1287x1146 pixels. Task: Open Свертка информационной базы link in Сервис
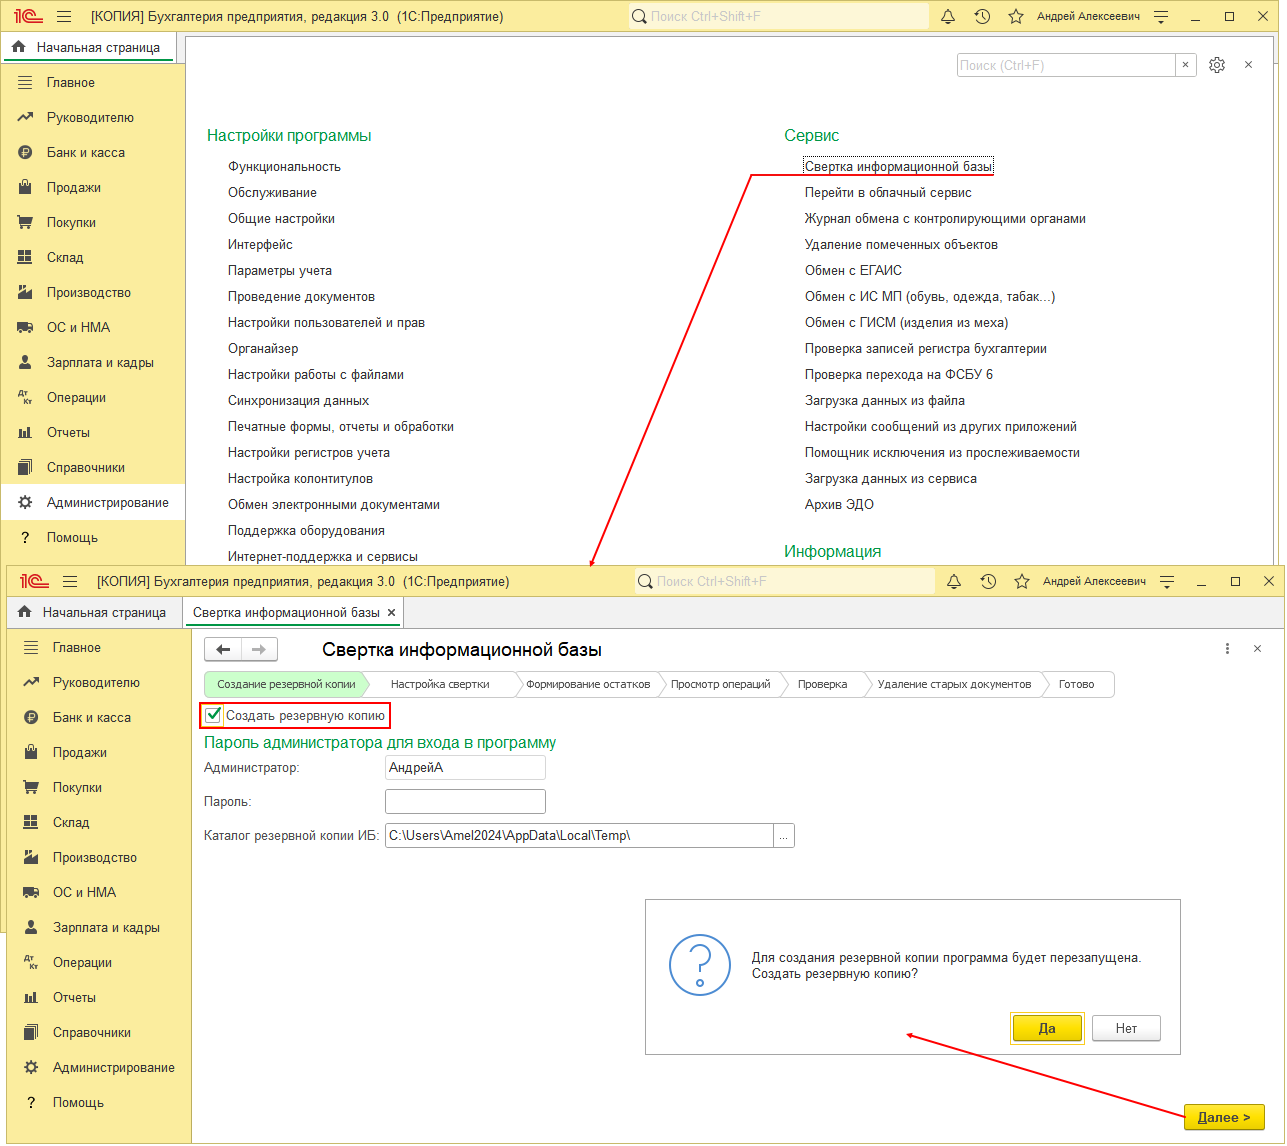click(x=898, y=167)
